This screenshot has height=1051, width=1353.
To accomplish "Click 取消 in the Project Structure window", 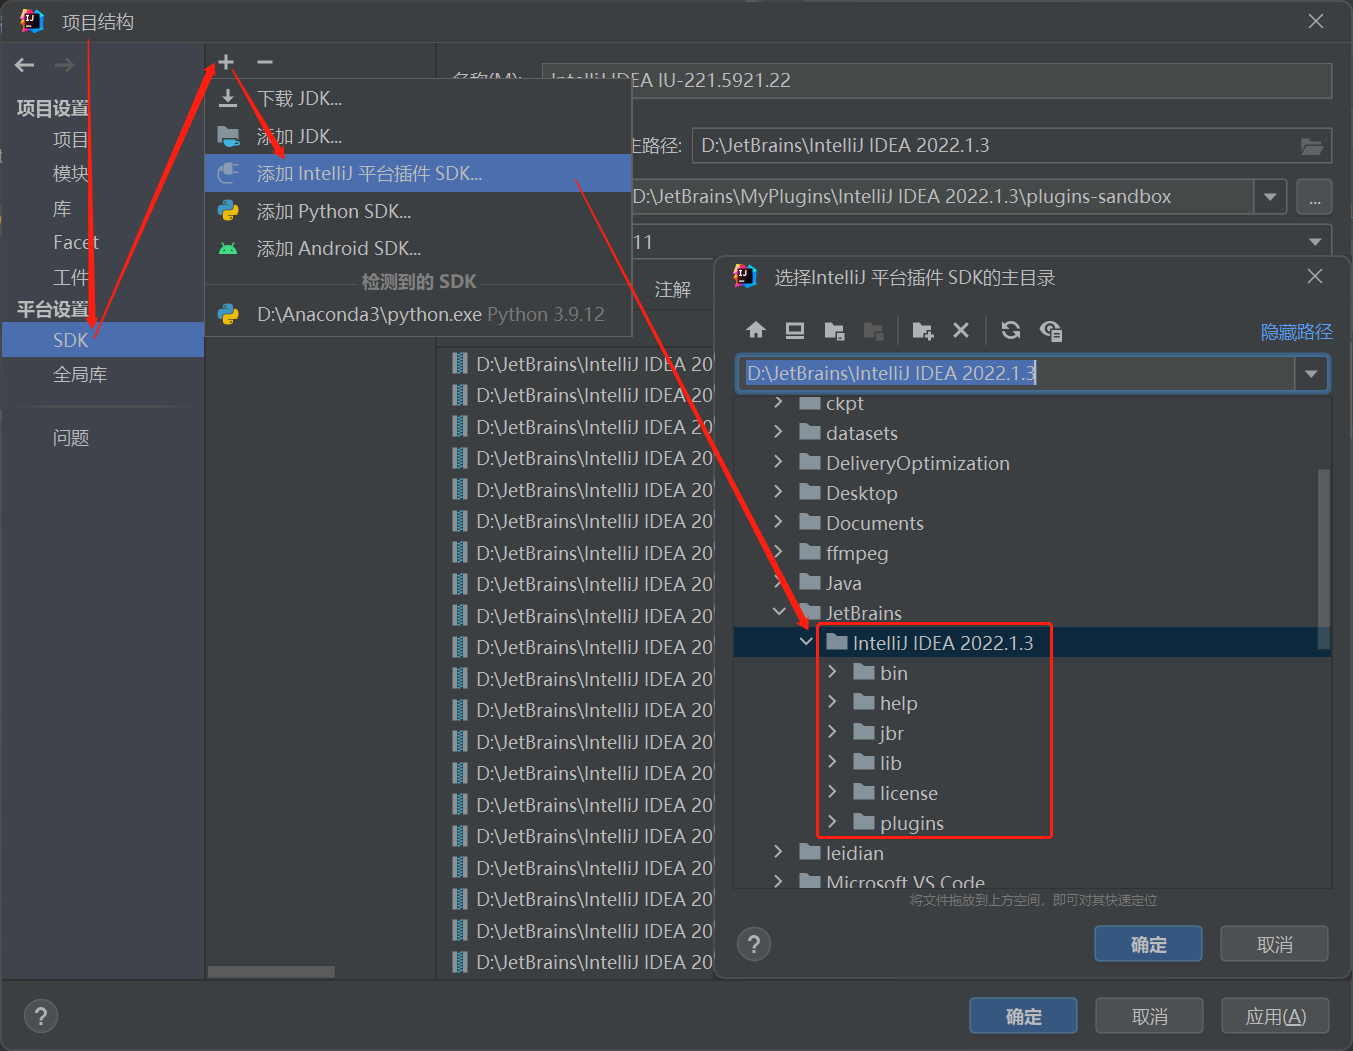I will click(x=1149, y=1016).
